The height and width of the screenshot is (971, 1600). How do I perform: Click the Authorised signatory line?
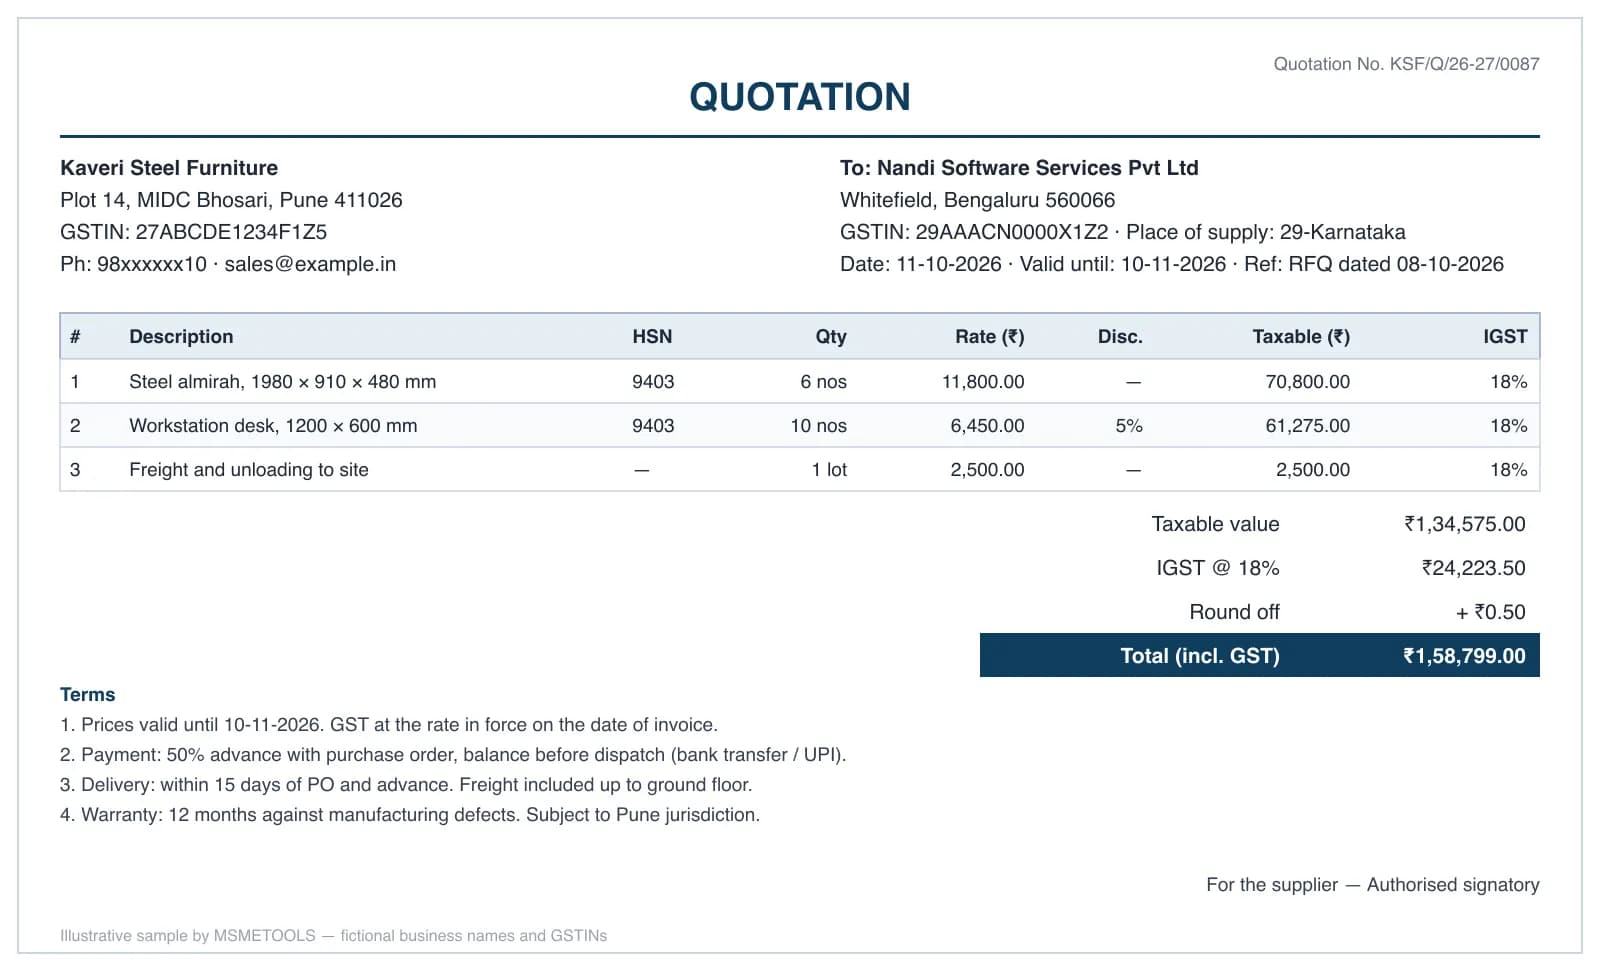pos(1373,885)
